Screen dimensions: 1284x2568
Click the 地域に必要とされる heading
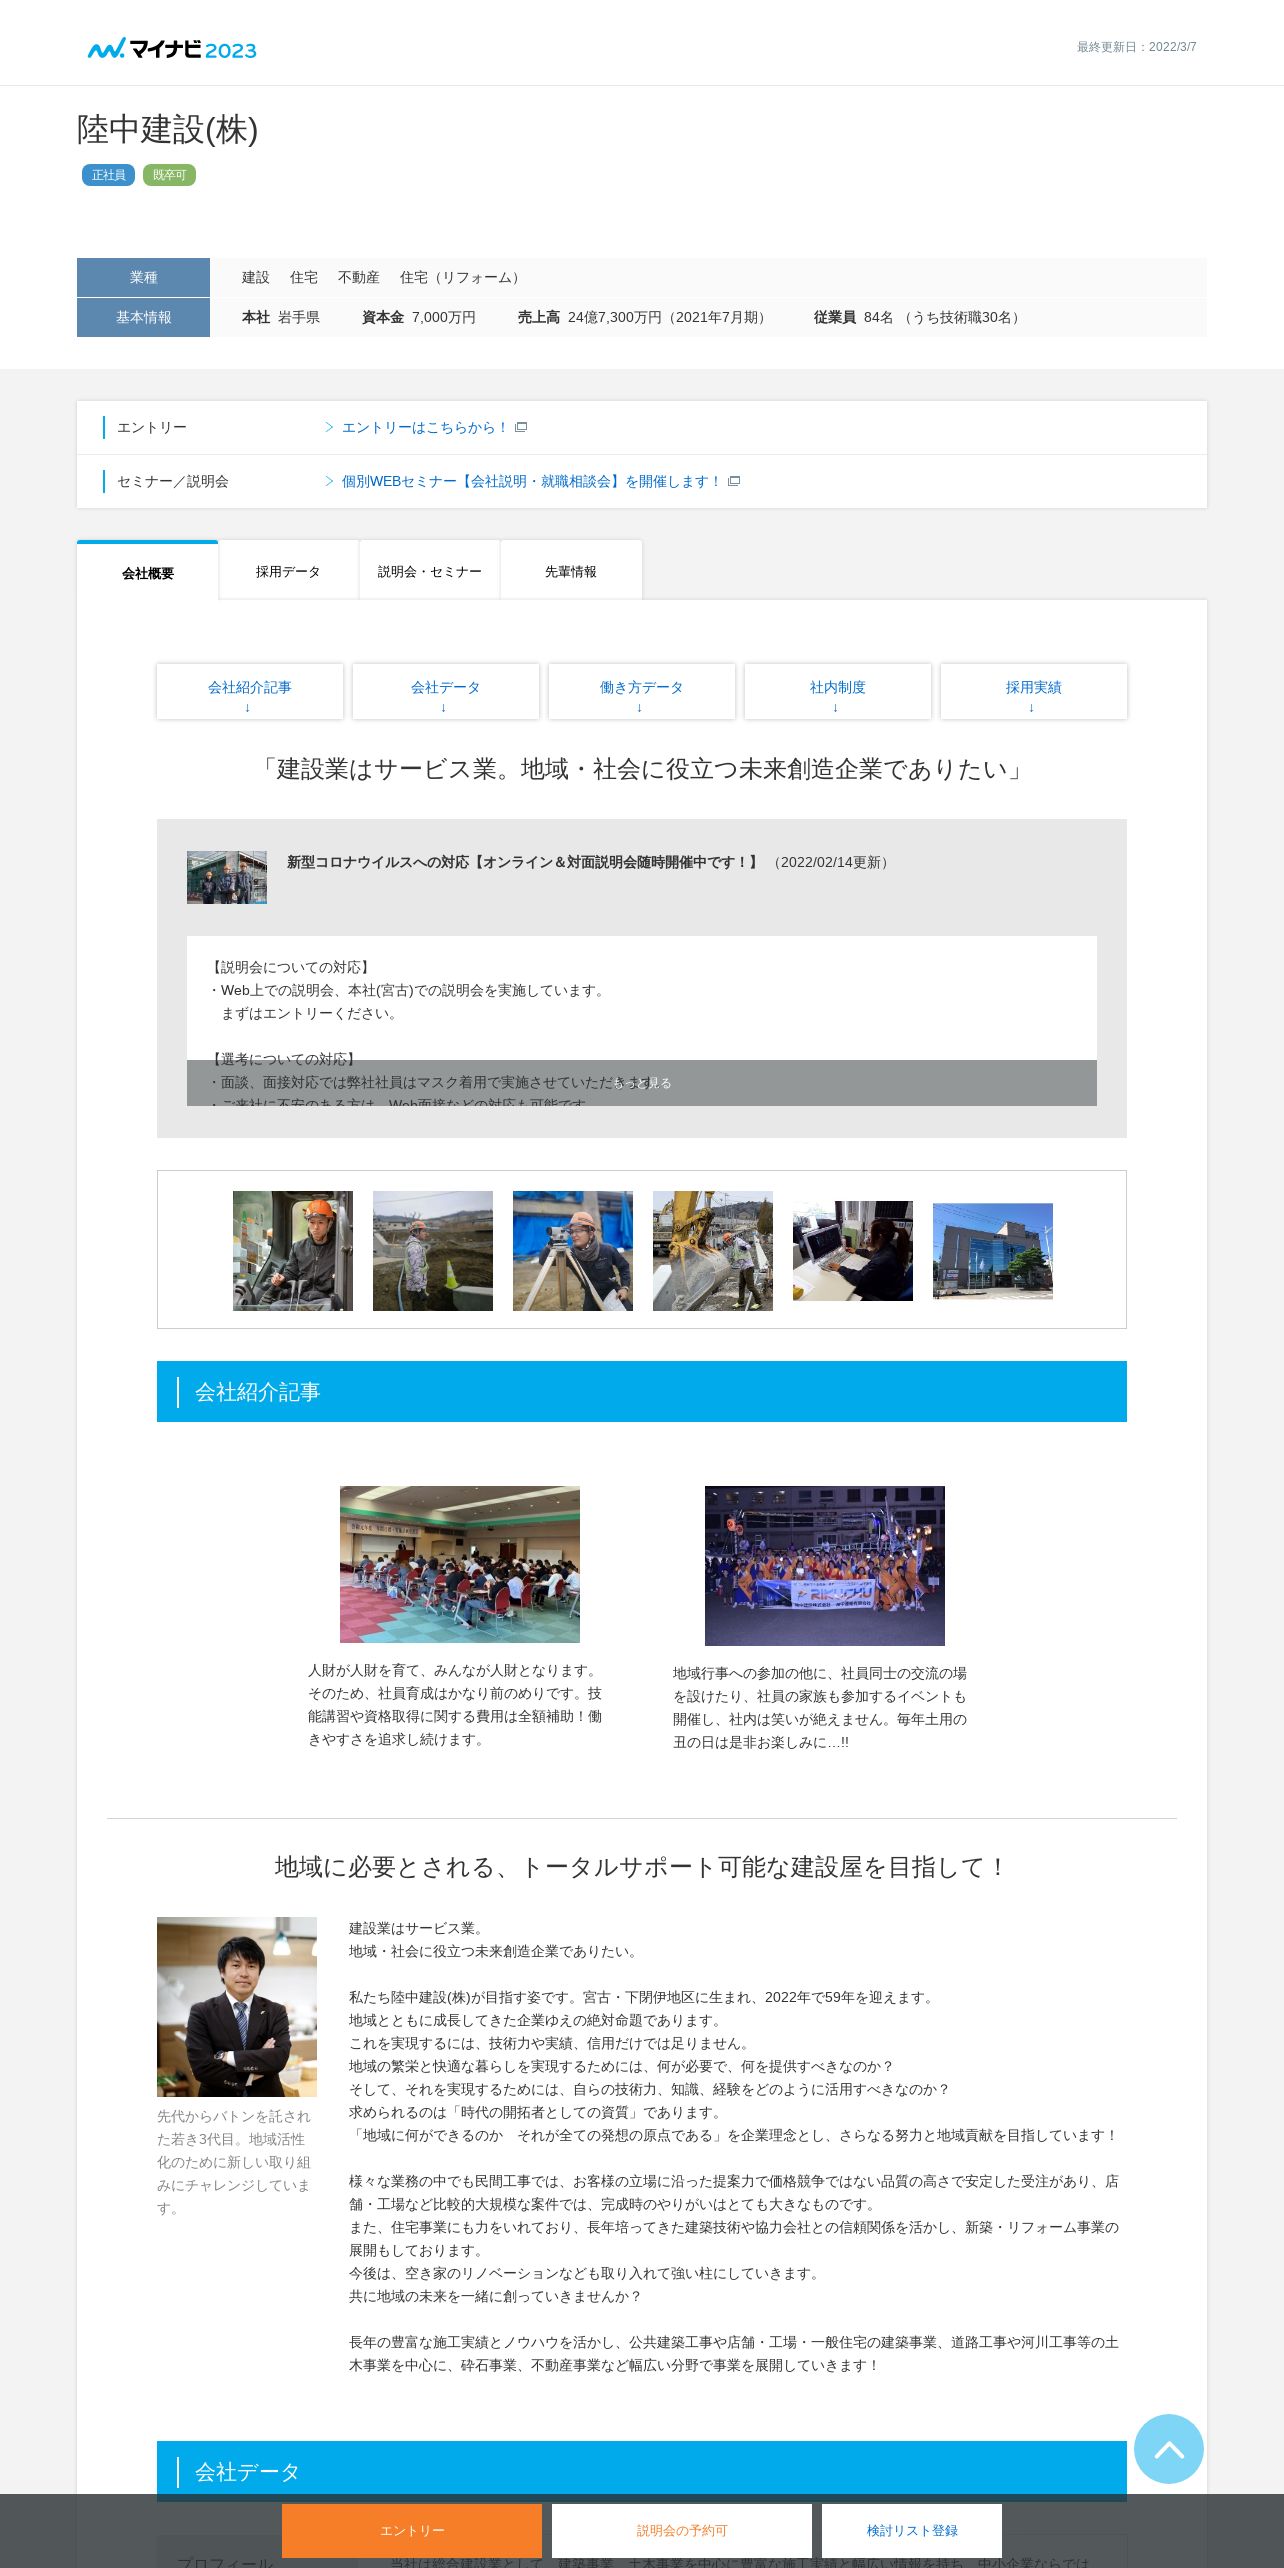point(642,1867)
